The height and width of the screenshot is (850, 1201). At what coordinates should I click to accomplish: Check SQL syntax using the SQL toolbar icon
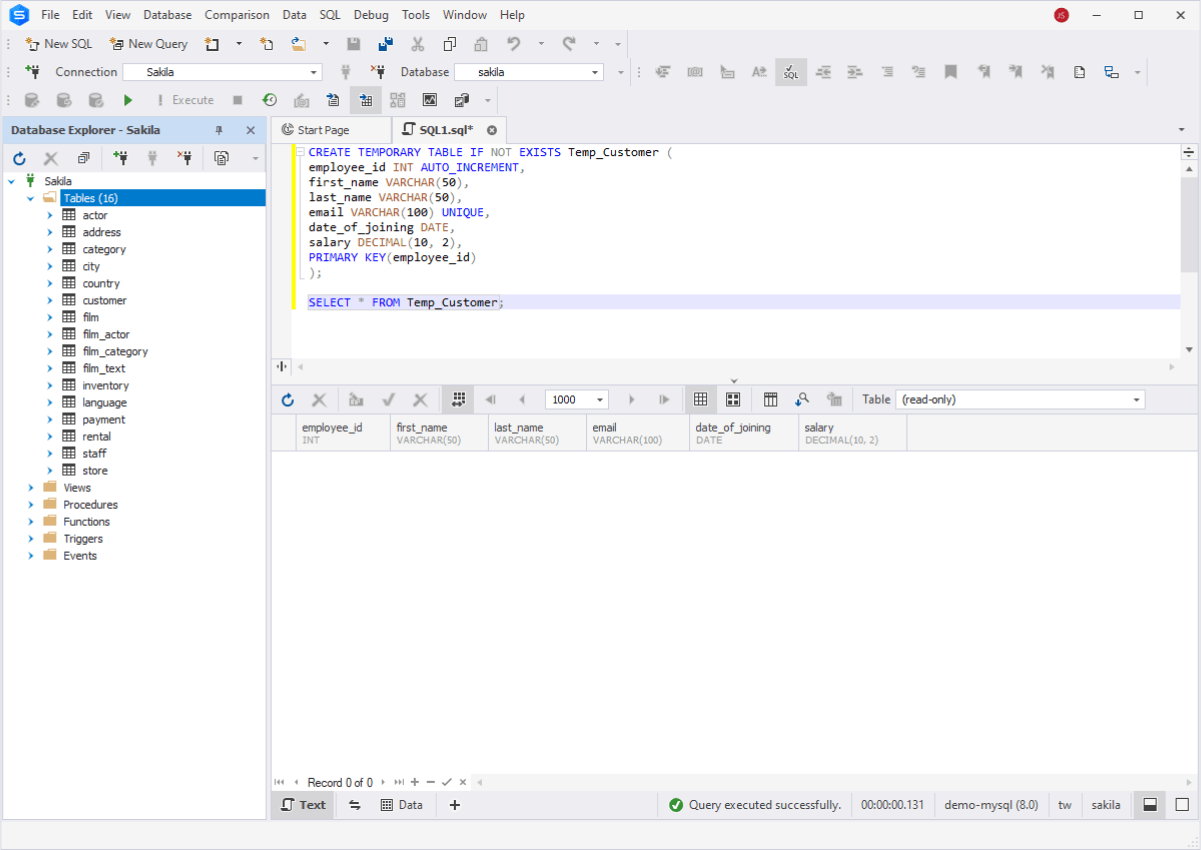click(790, 72)
